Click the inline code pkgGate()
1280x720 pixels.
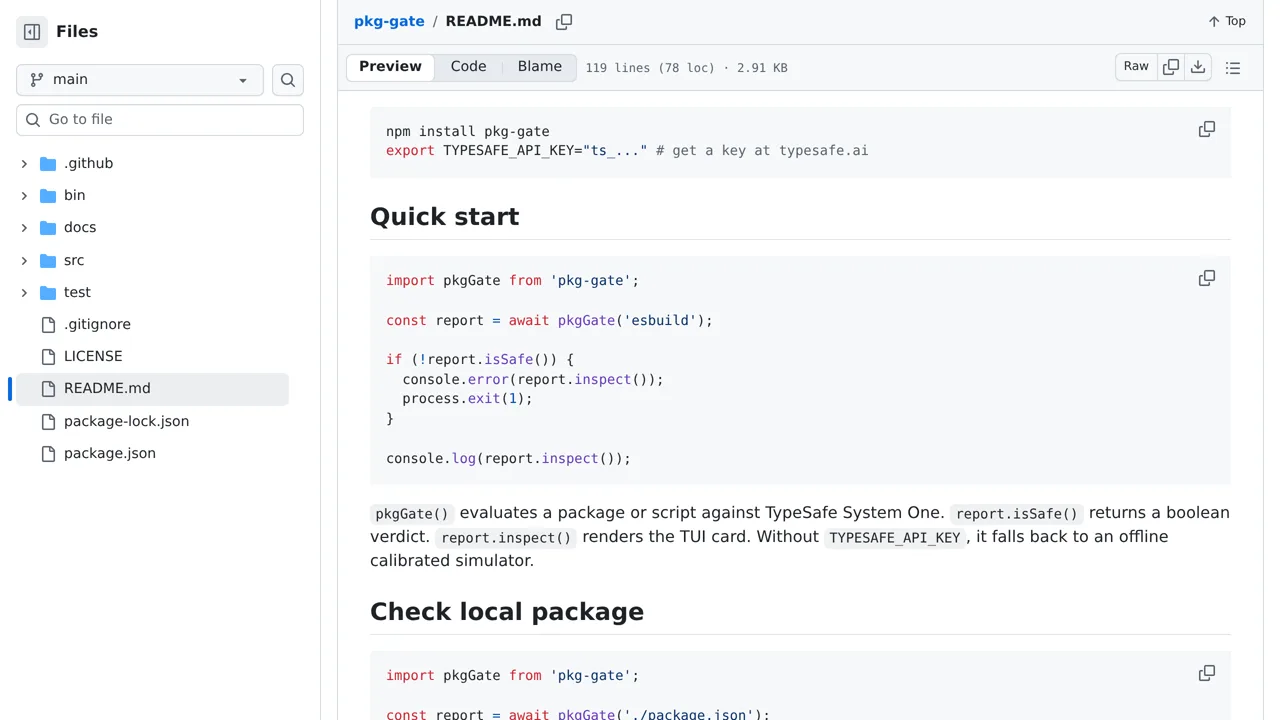point(412,514)
